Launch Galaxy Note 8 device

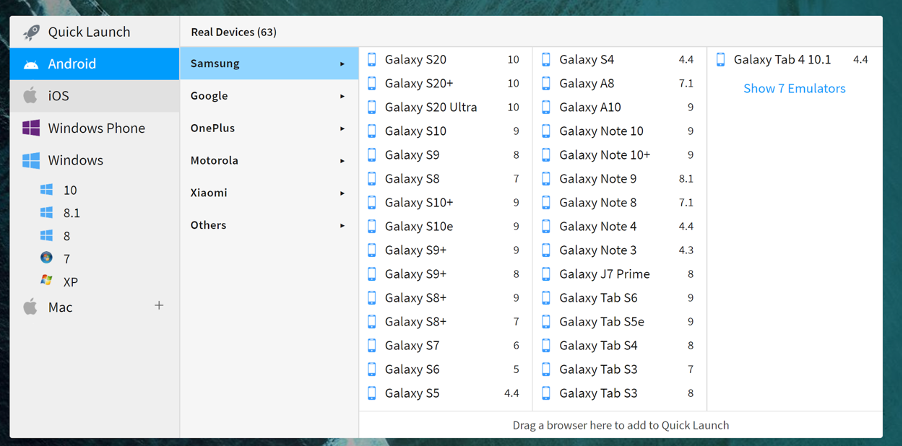point(618,203)
